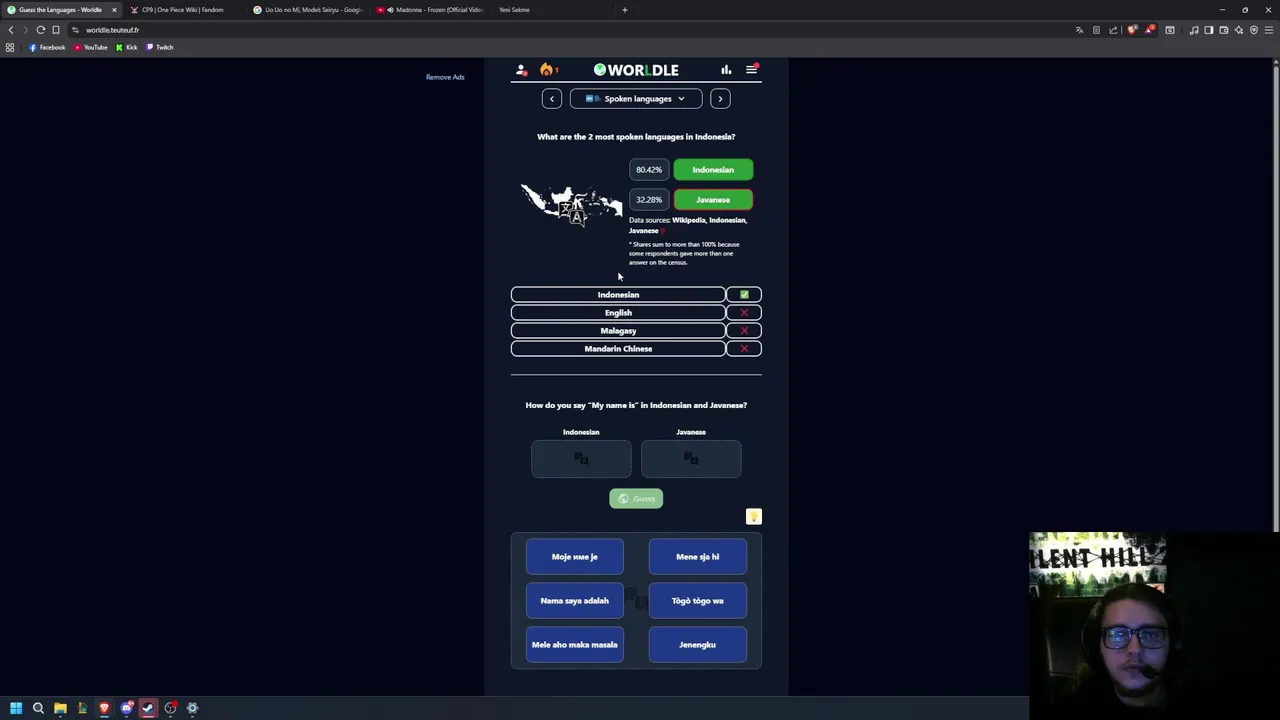Reload the current page
The width and height of the screenshot is (1280, 720).
pos(41,30)
